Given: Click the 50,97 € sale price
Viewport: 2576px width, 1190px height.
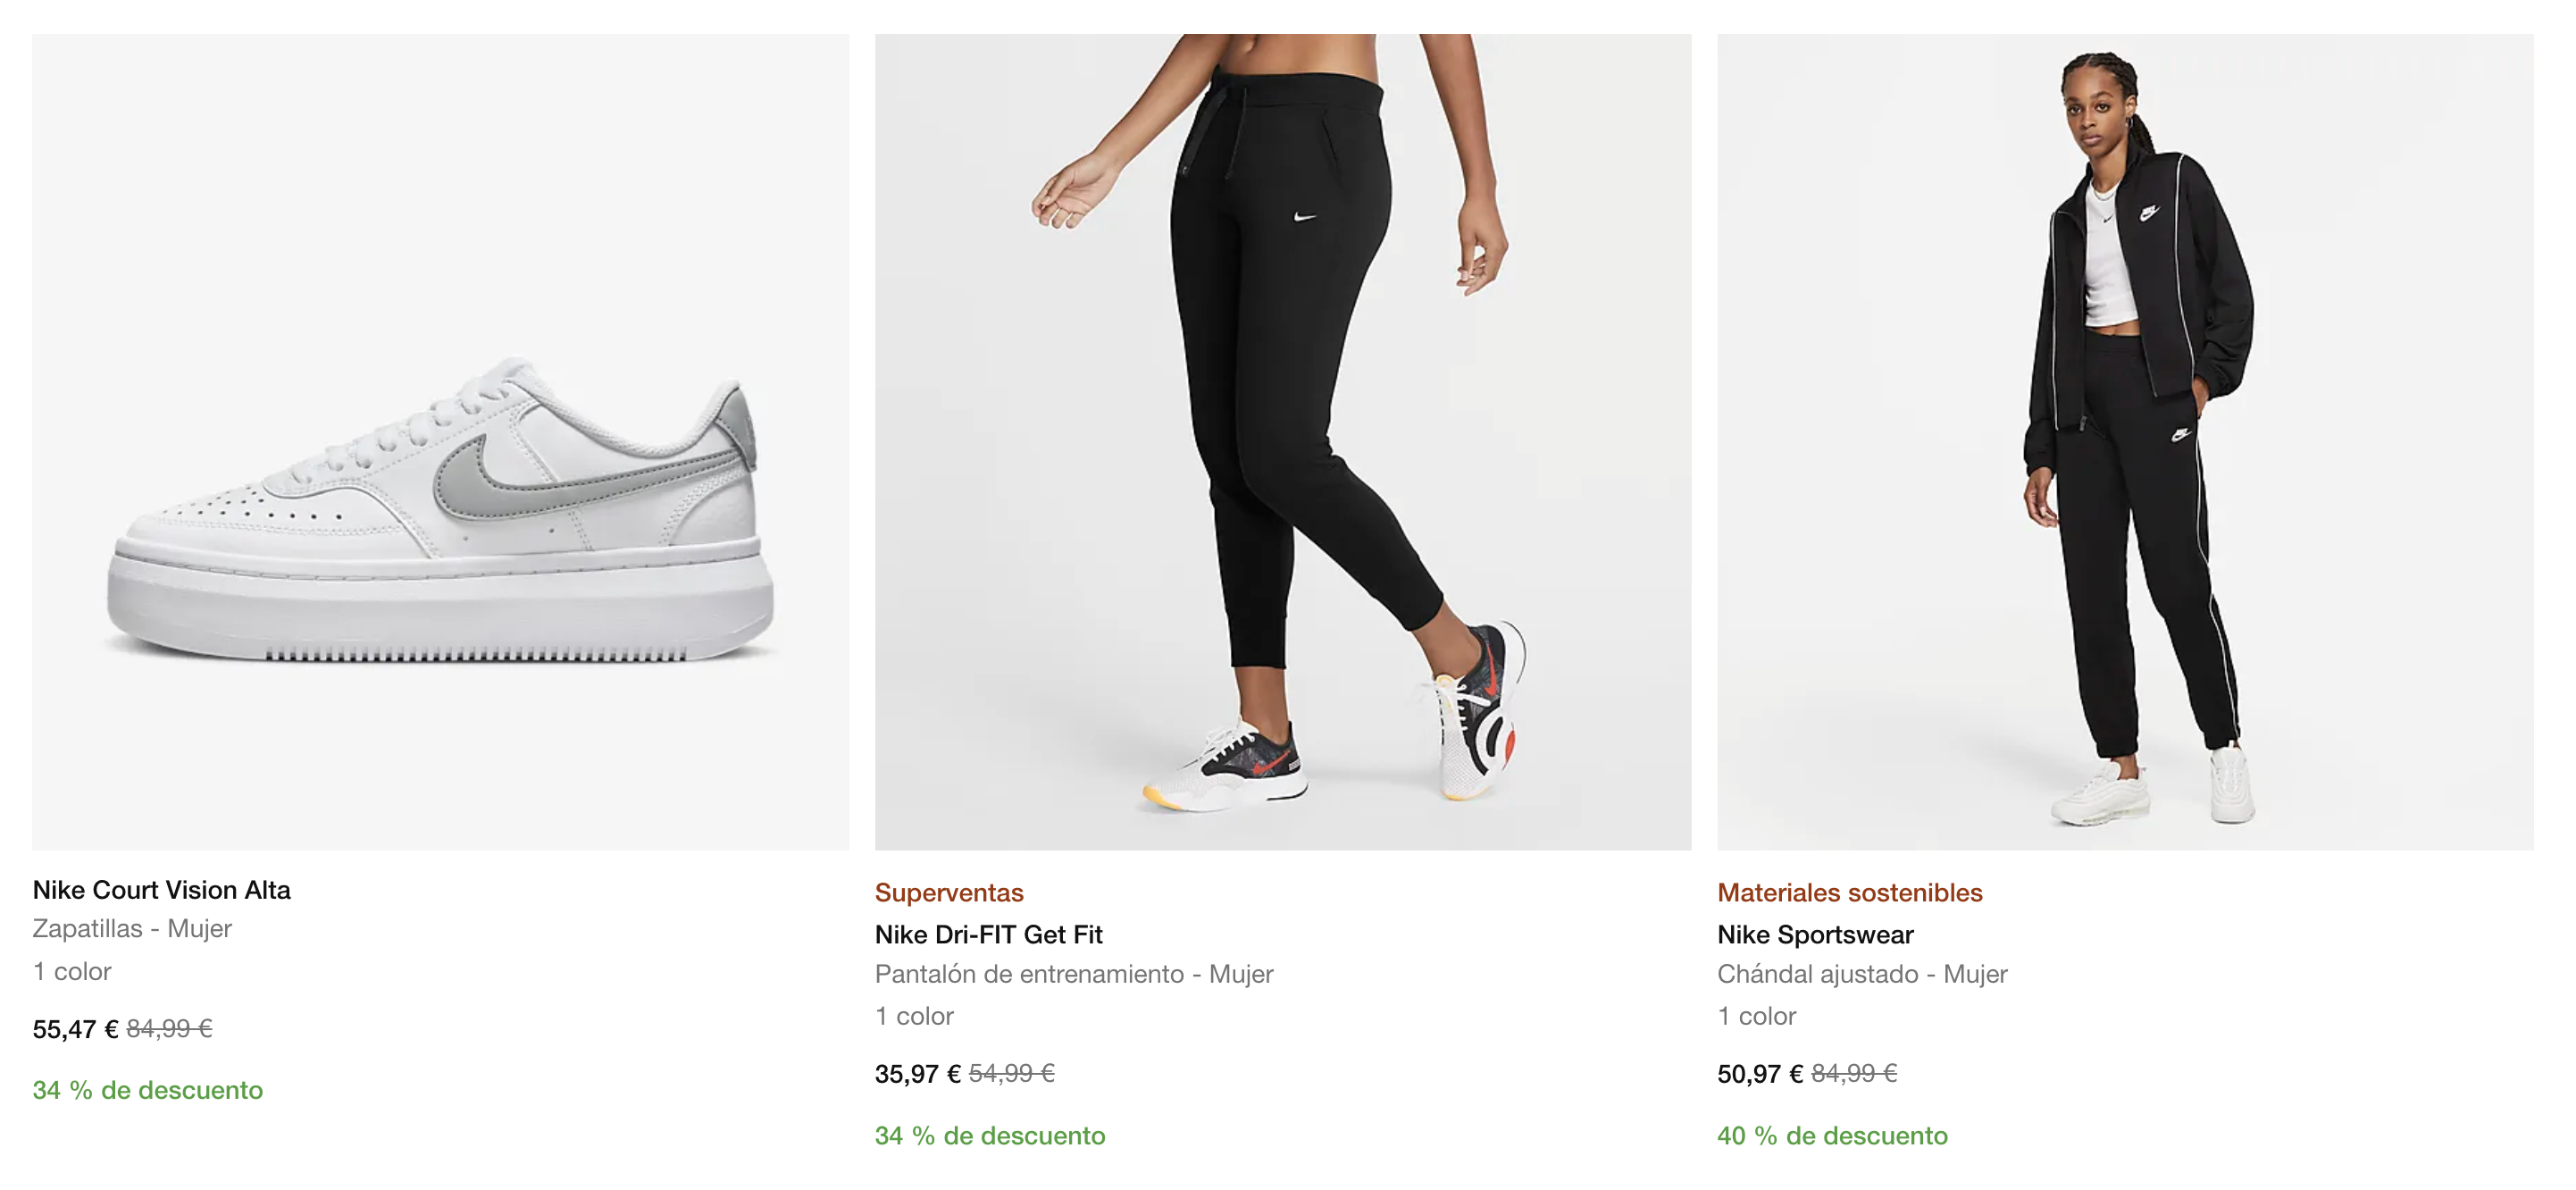Looking at the screenshot, I should [1760, 1074].
